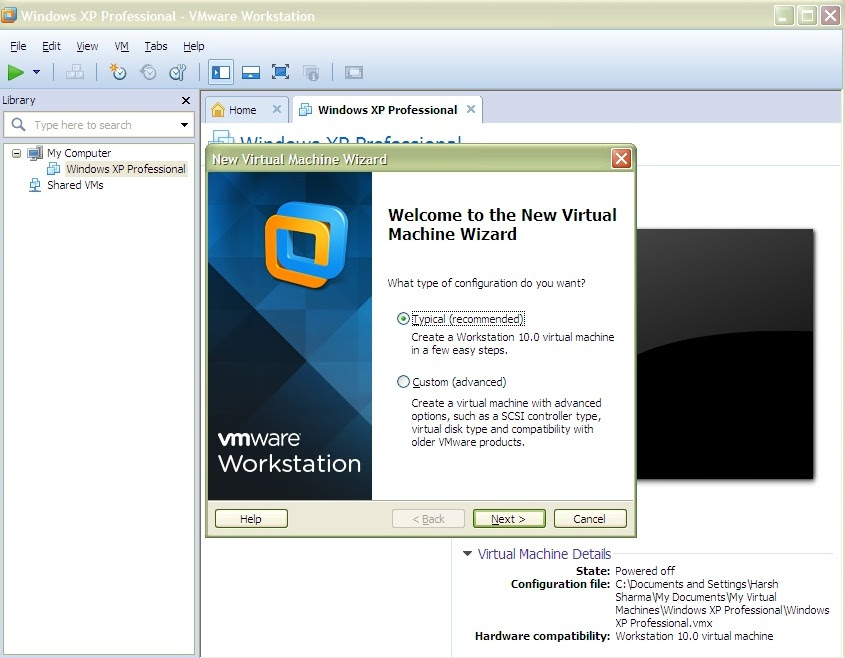This screenshot has height=658, width=845.
Task: Click the VMware icon in the title bar
Action: click(x=8, y=15)
